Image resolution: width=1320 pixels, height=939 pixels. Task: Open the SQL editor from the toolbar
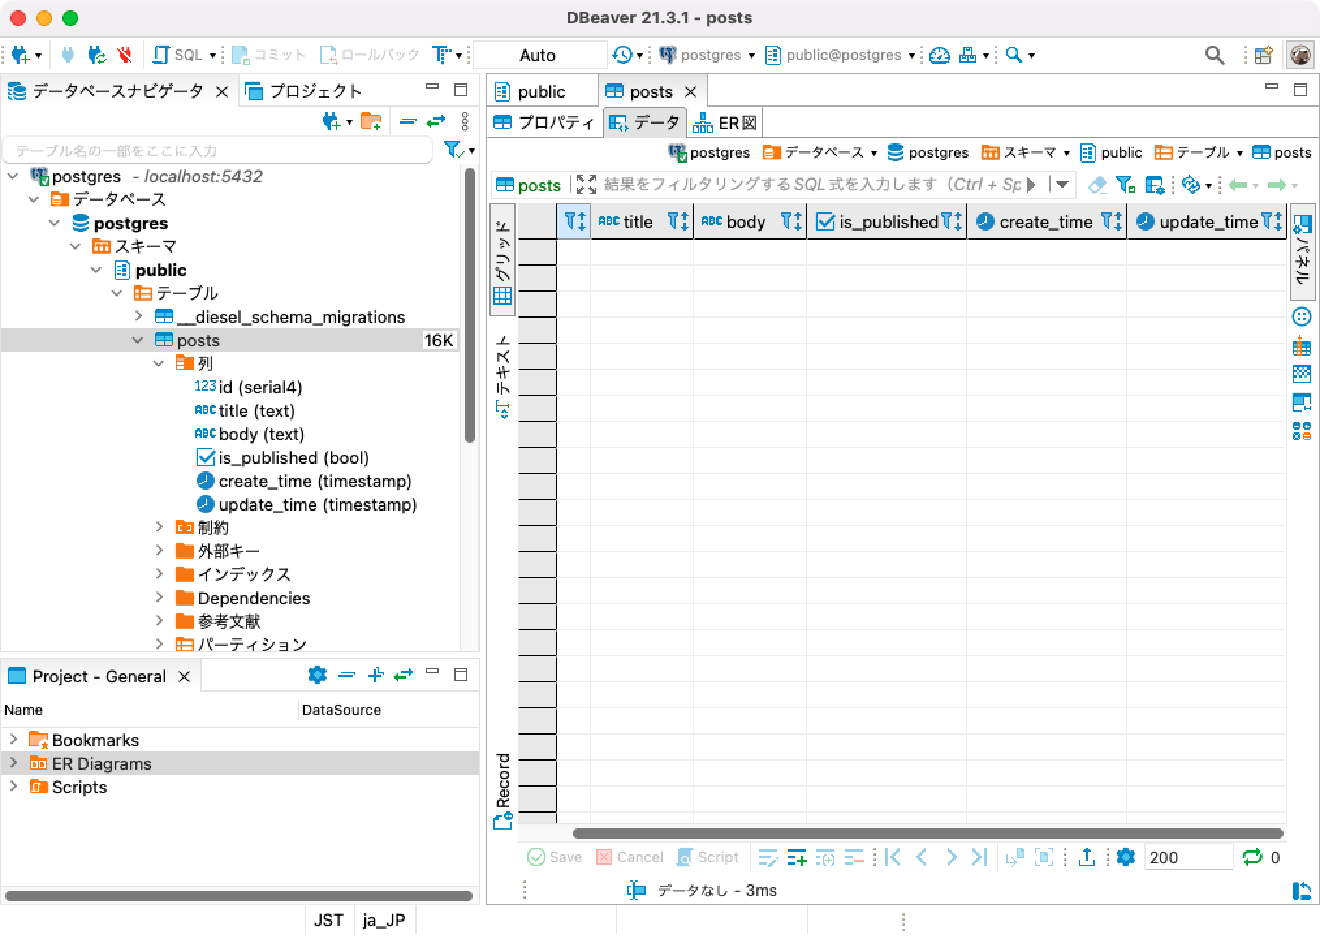177,55
